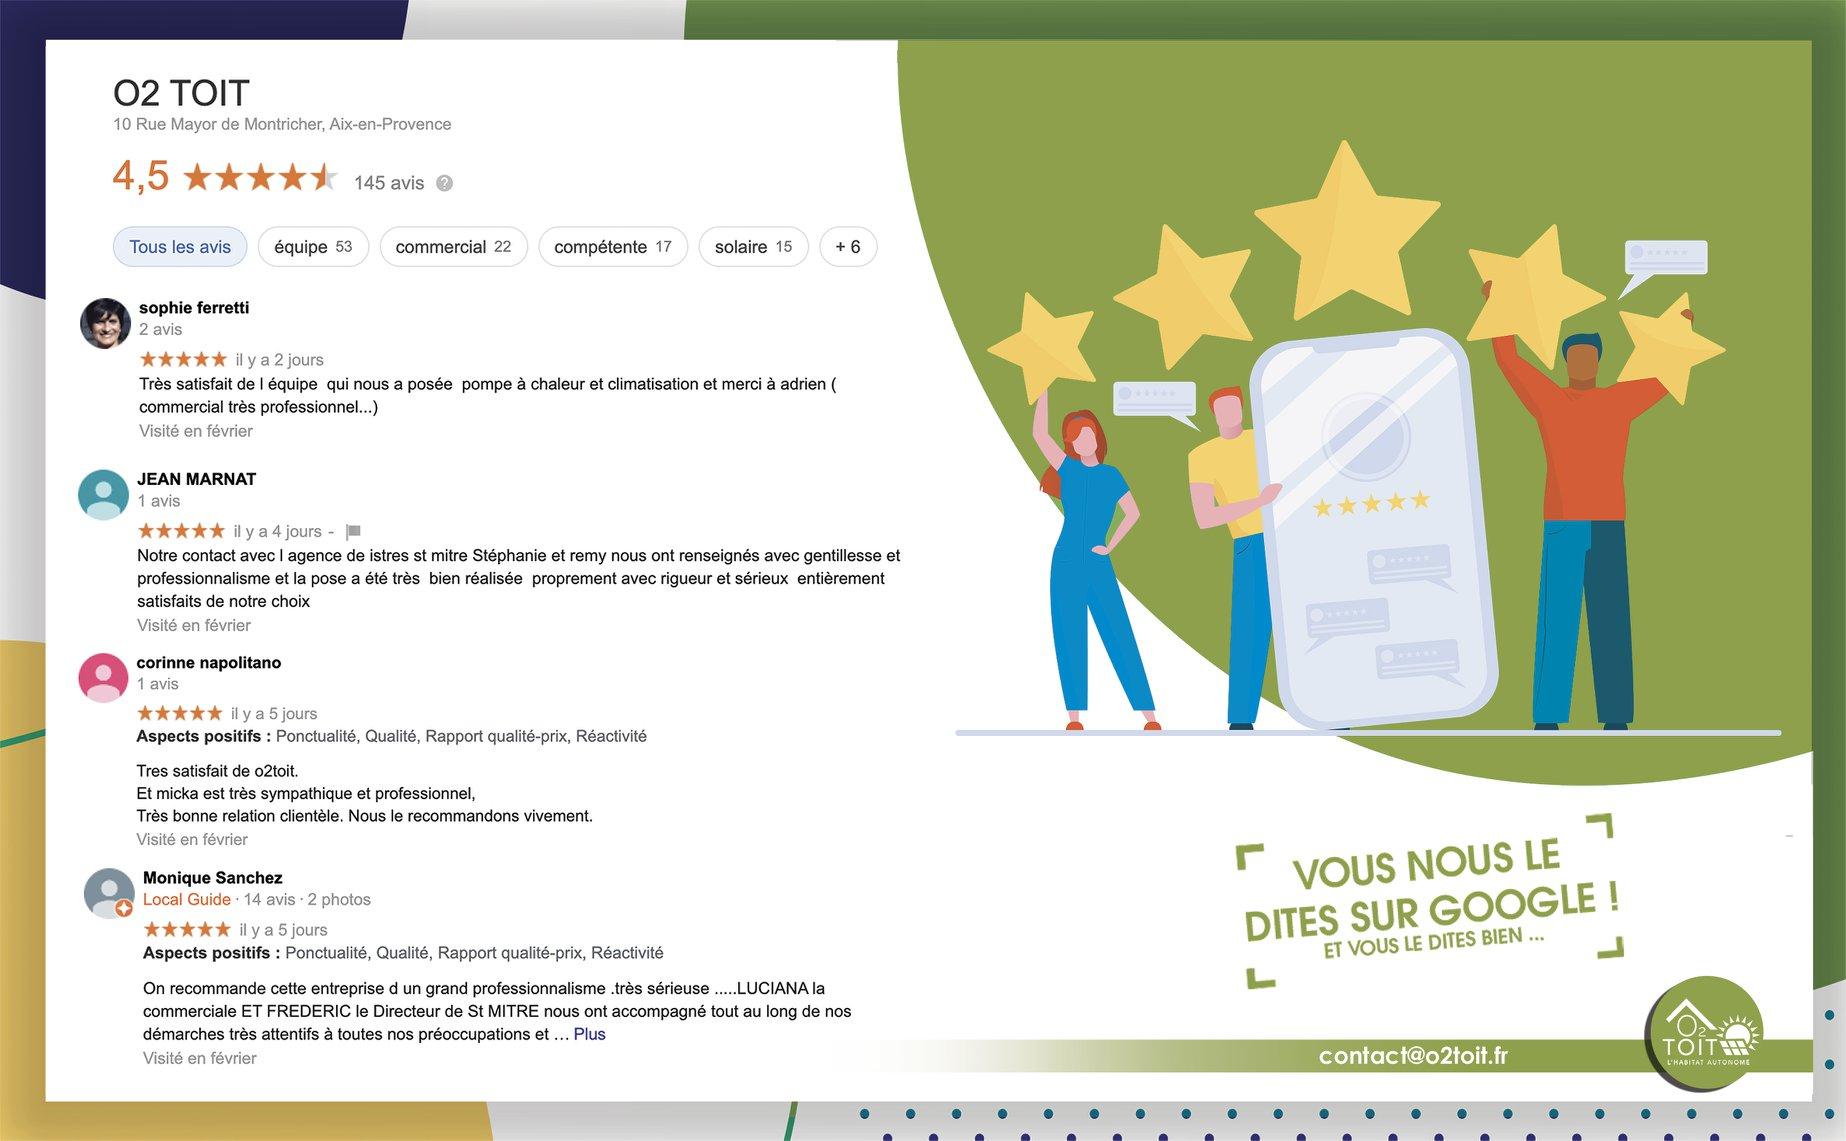Click Aspects positifs line in Monique Sanchez's review
This screenshot has width=1846, height=1141.
point(403,953)
